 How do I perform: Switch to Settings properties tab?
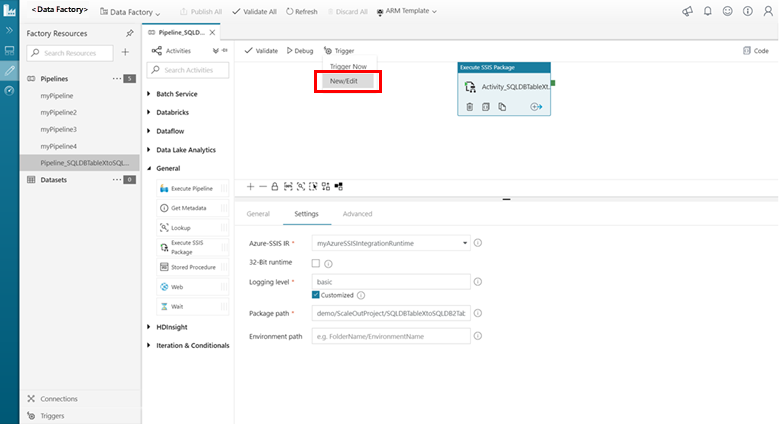tap(306, 214)
